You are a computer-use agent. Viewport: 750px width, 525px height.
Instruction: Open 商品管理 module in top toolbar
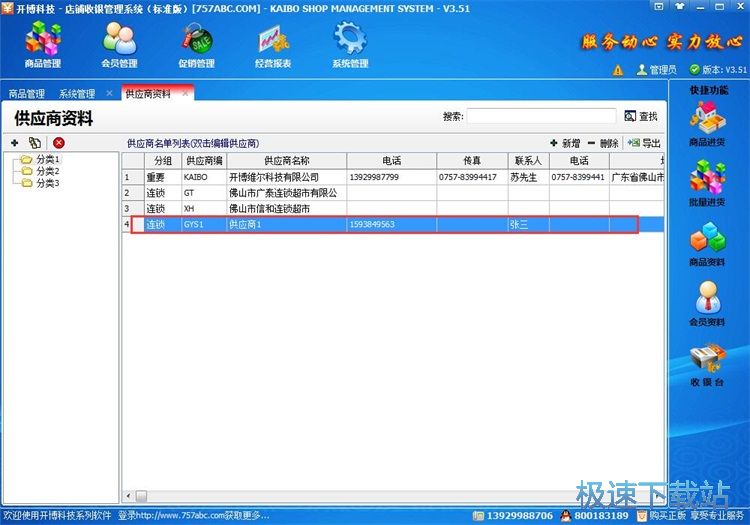point(42,44)
